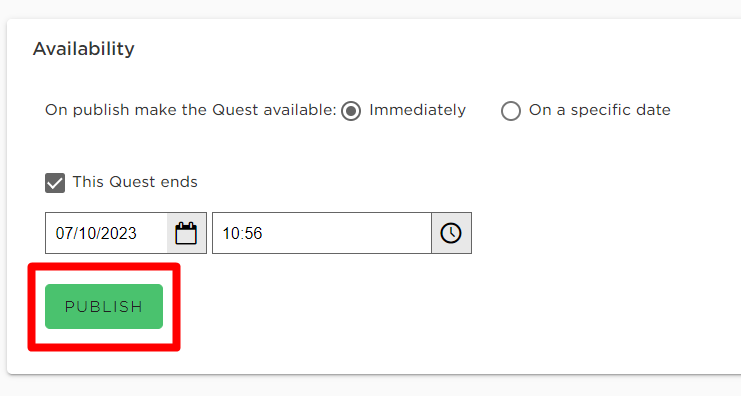Click the PUBLISH text on green button

[x=104, y=307]
